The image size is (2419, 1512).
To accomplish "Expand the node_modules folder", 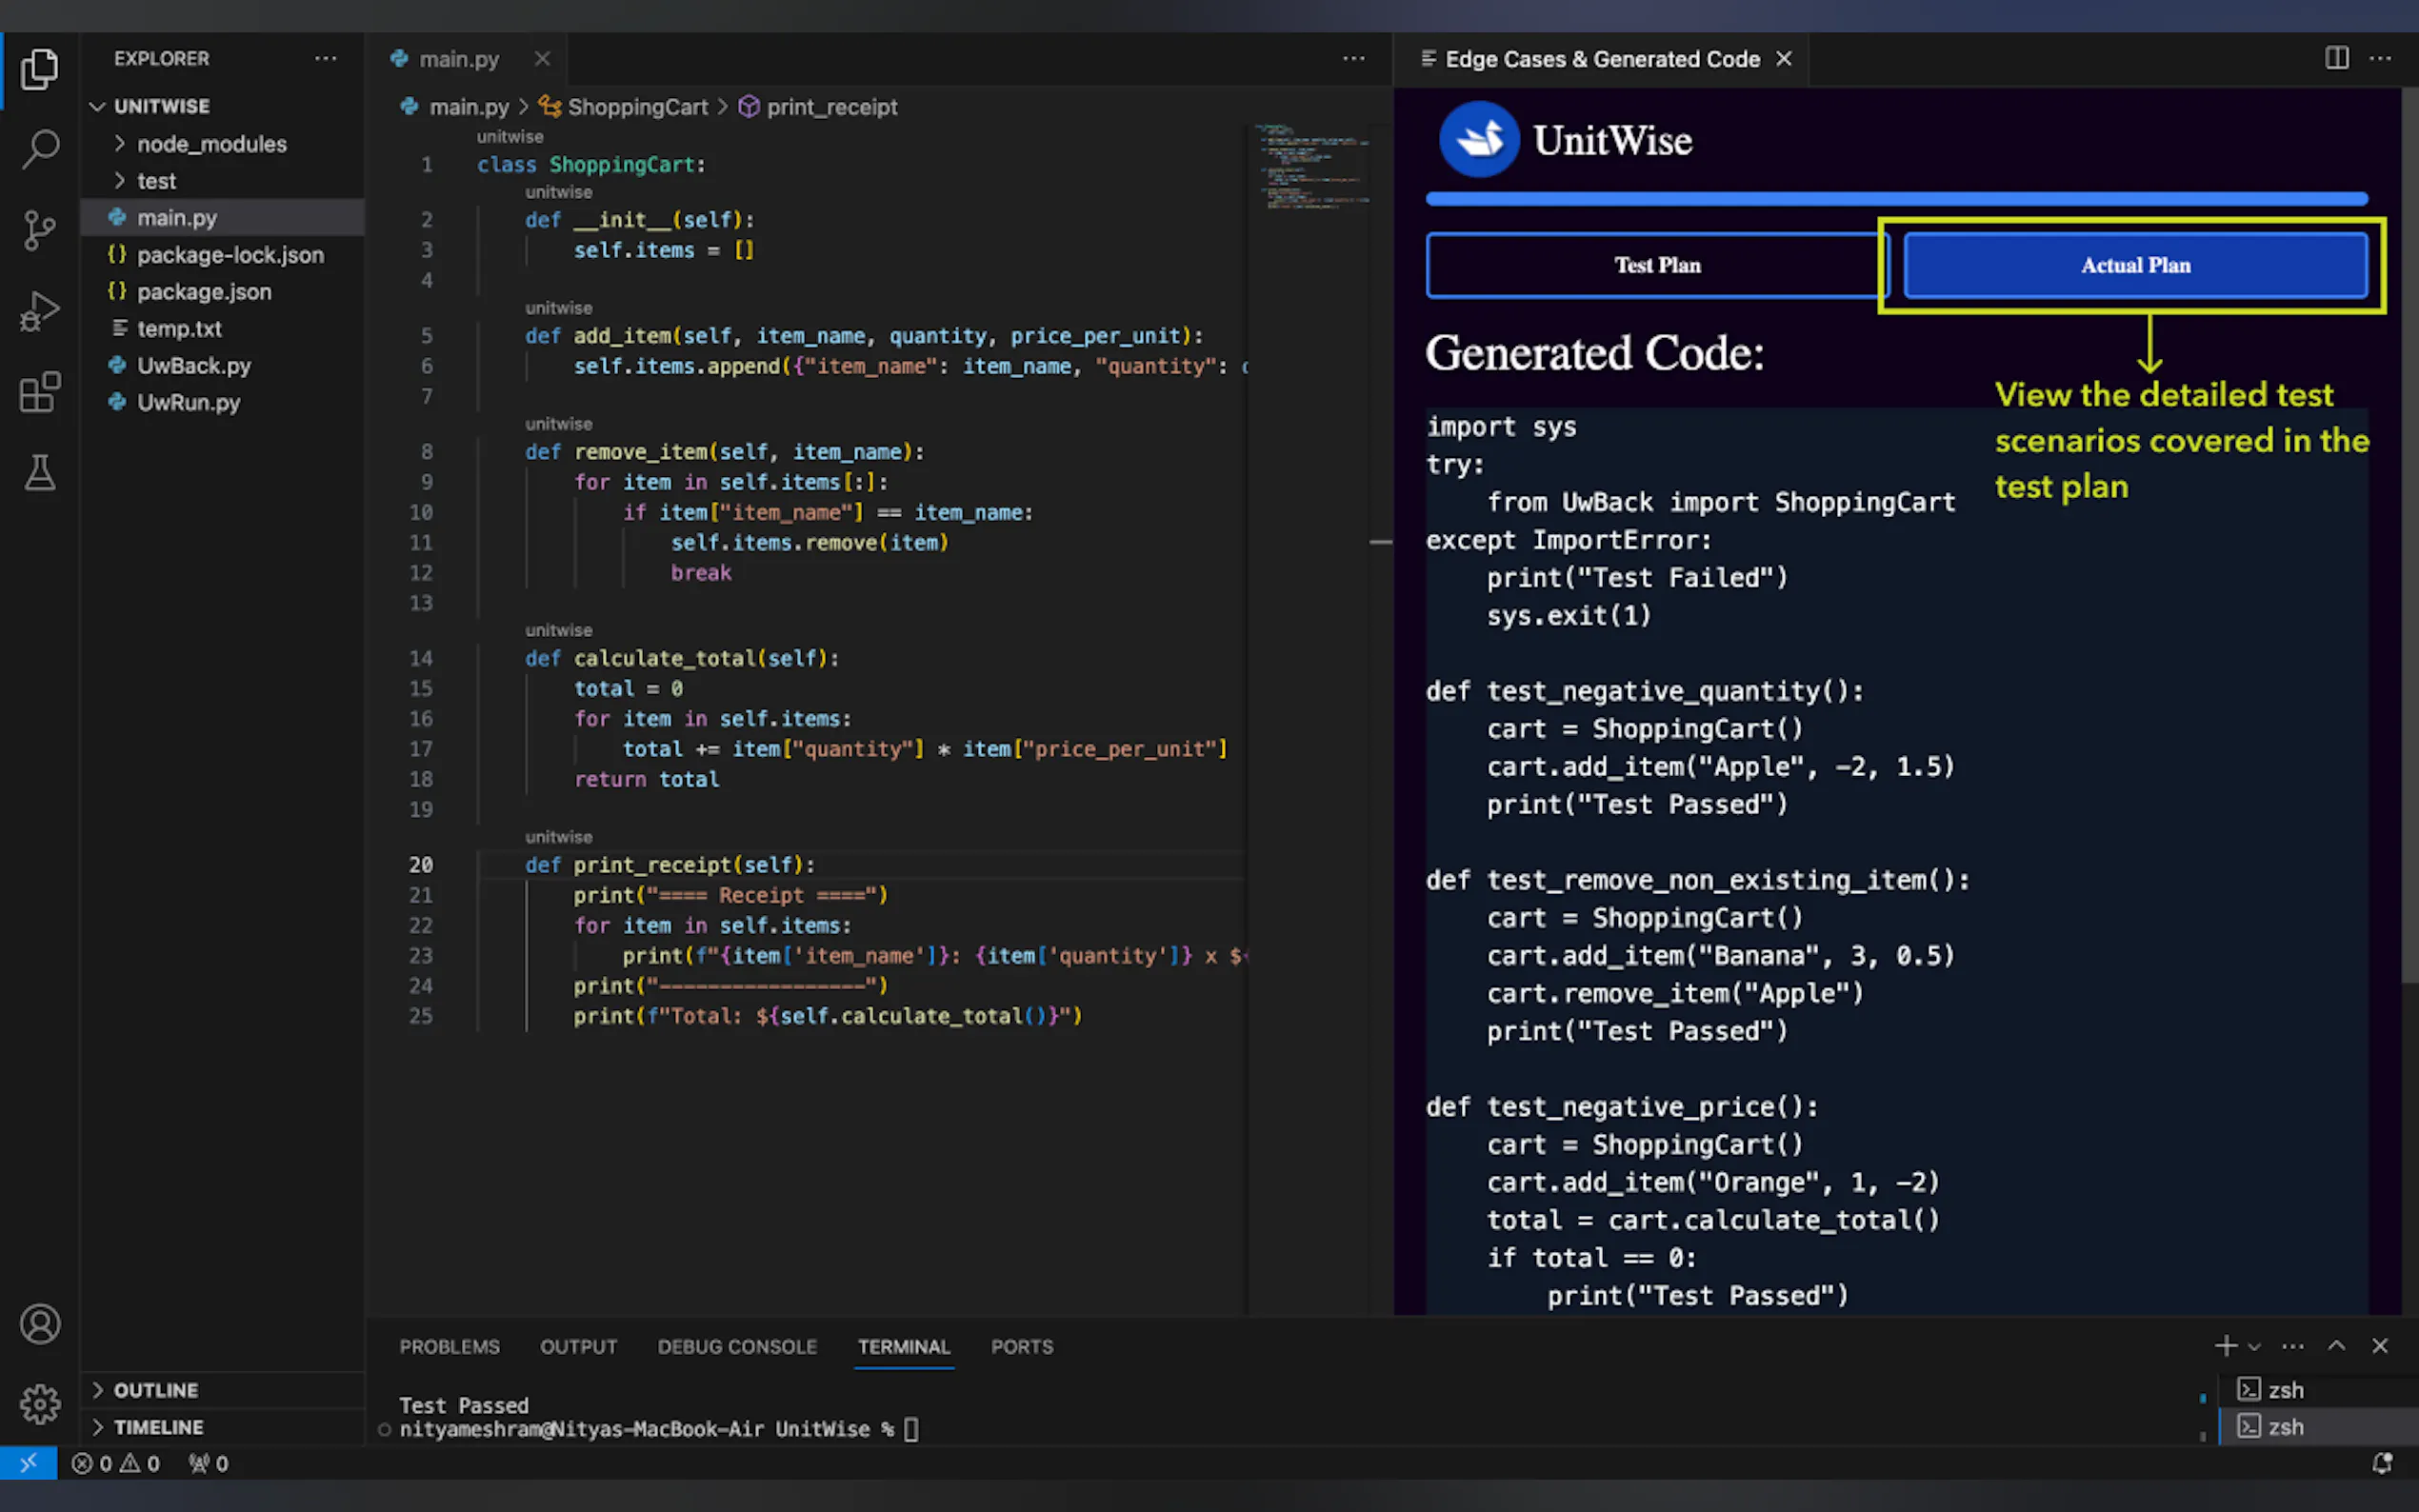I will pyautogui.click(x=211, y=144).
